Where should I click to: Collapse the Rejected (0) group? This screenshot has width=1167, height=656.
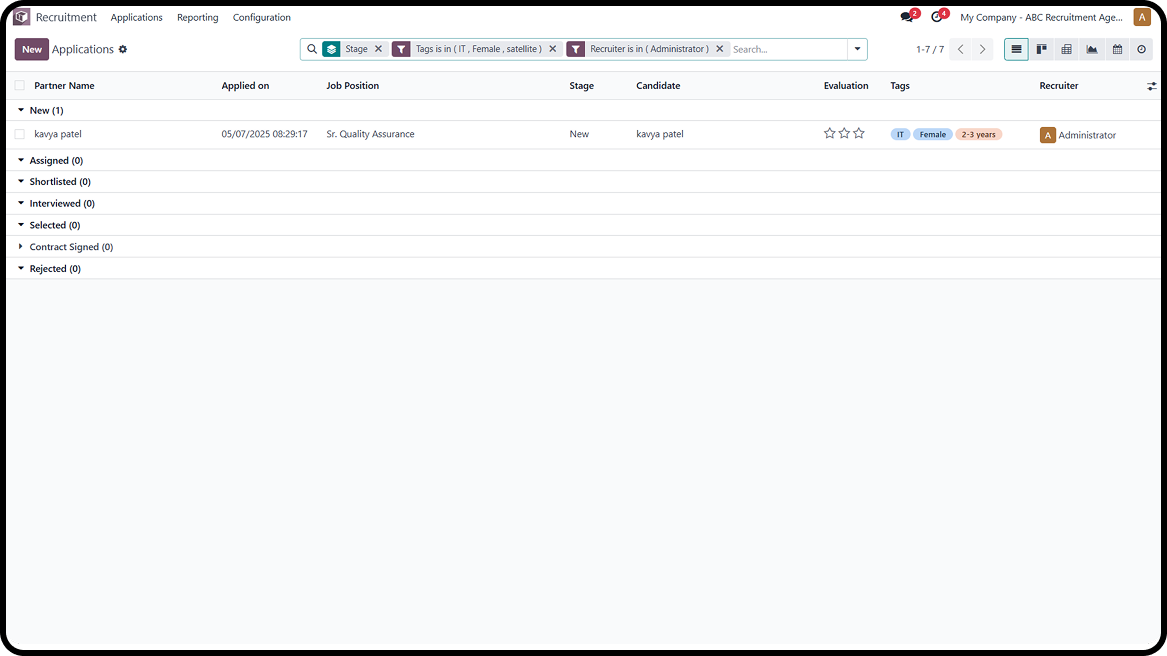click(21, 268)
